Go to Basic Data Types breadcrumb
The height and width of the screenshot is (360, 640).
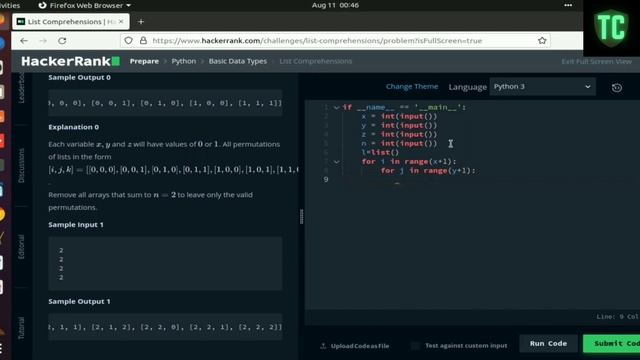coord(238,61)
